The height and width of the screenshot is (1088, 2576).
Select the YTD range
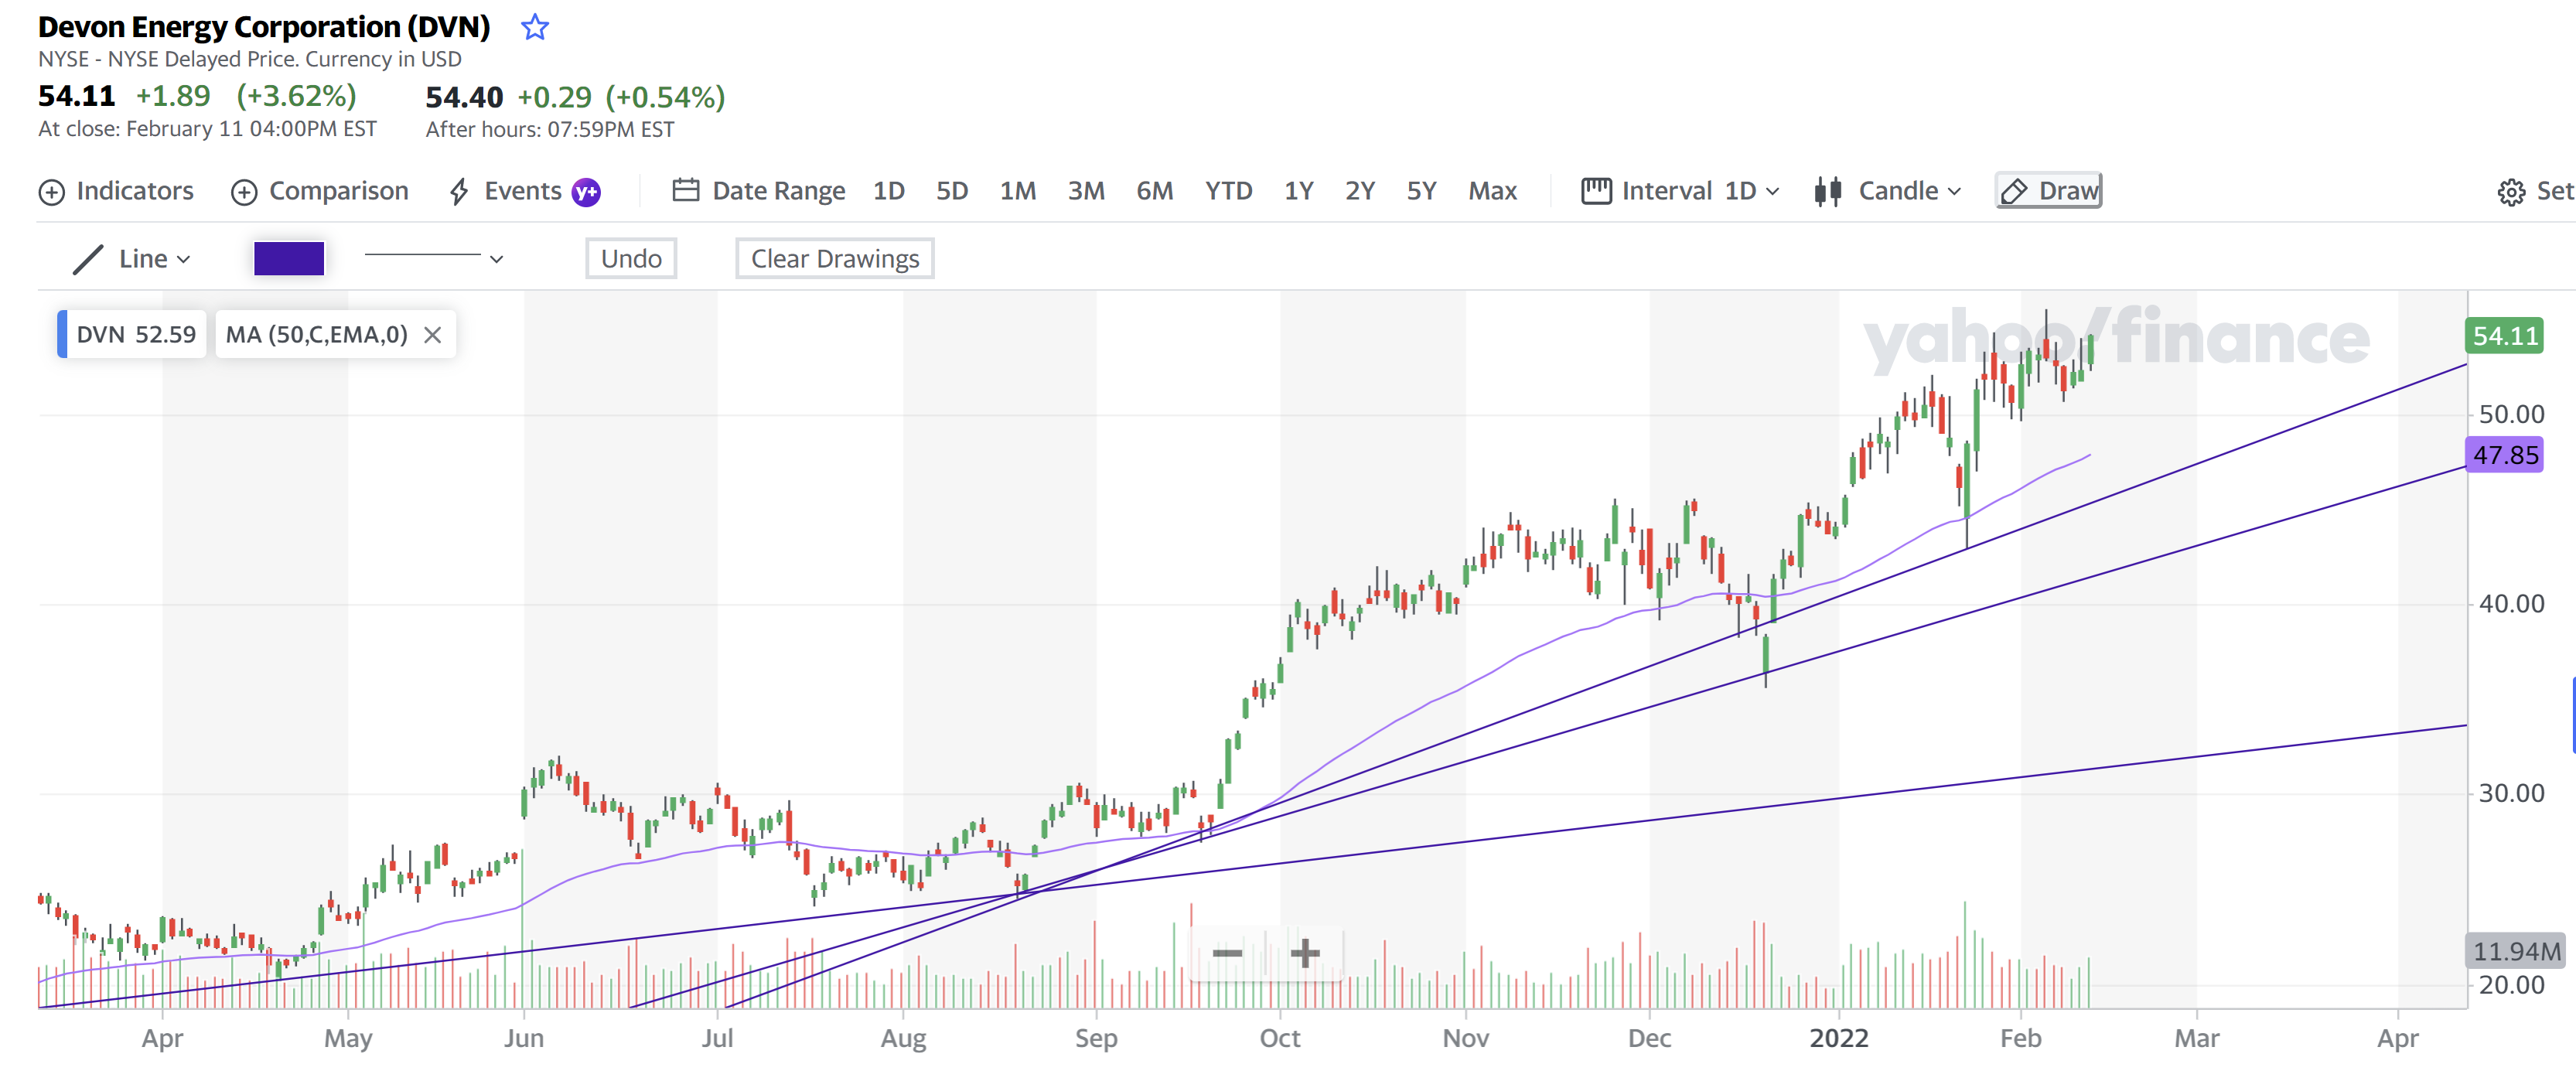click(1228, 191)
